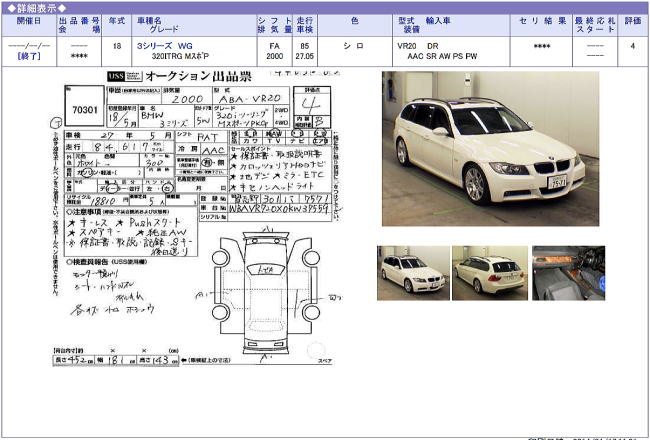The height and width of the screenshot is (440, 650).
Task: Select the evaluation score 4 in the table
Action: (x=633, y=46)
